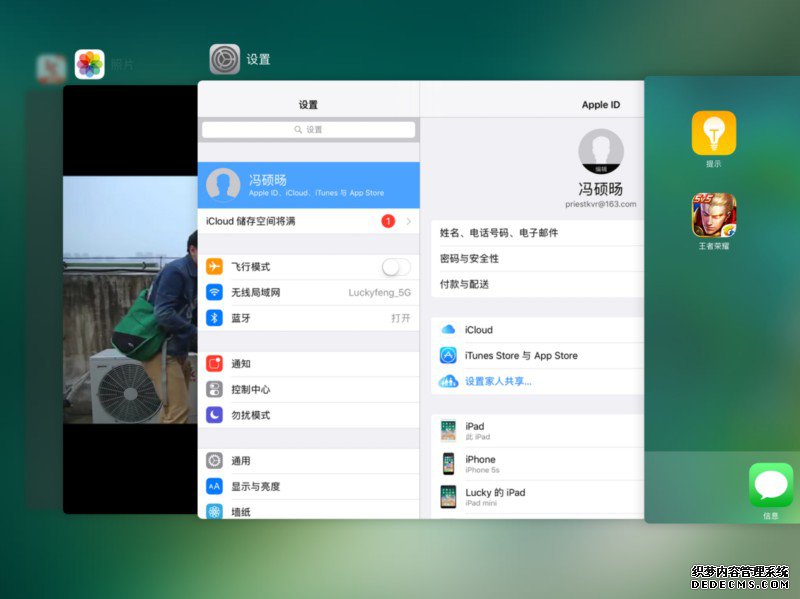Tap the priestkvr@163.com email text

click(601, 204)
